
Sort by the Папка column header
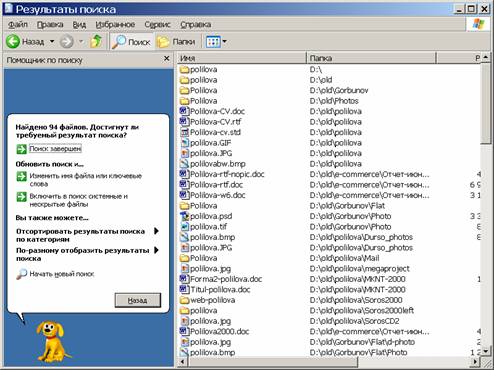pos(371,58)
